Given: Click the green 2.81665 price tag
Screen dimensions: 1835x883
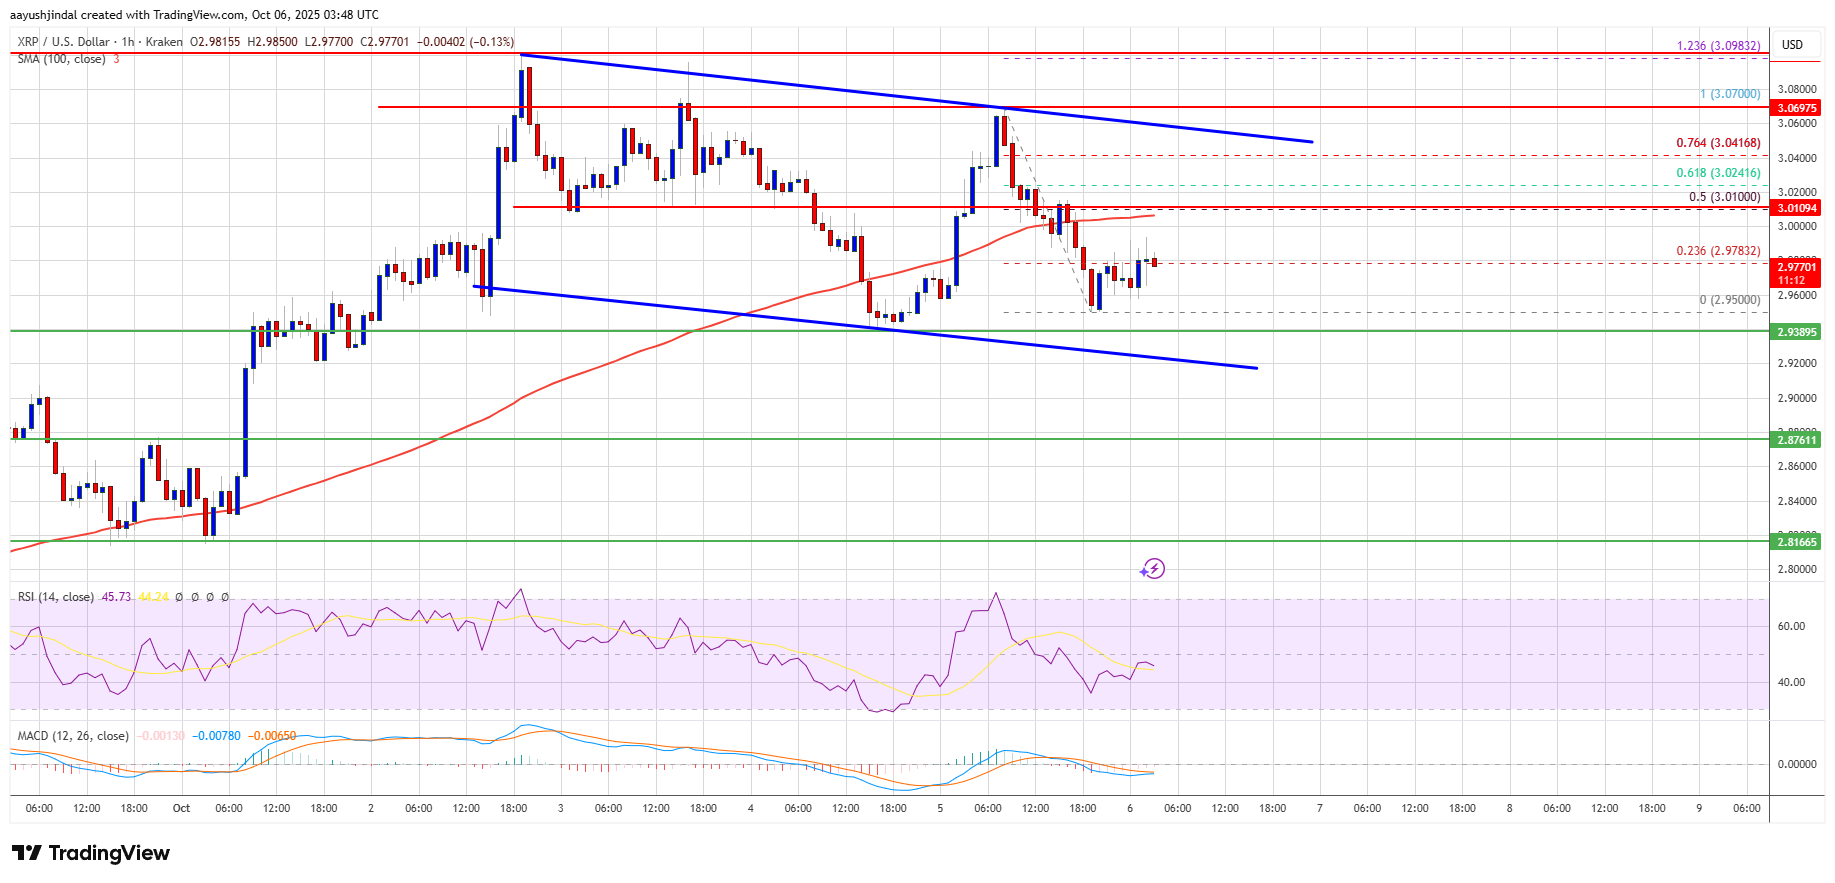Looking at the screenshot, I should point(1796,542).
